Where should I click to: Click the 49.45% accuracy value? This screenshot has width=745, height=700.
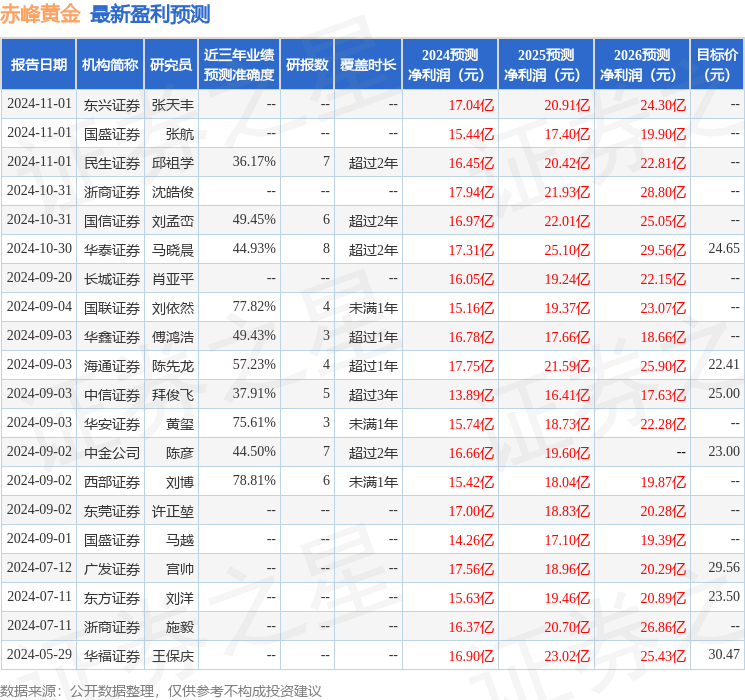coord(254,220)
